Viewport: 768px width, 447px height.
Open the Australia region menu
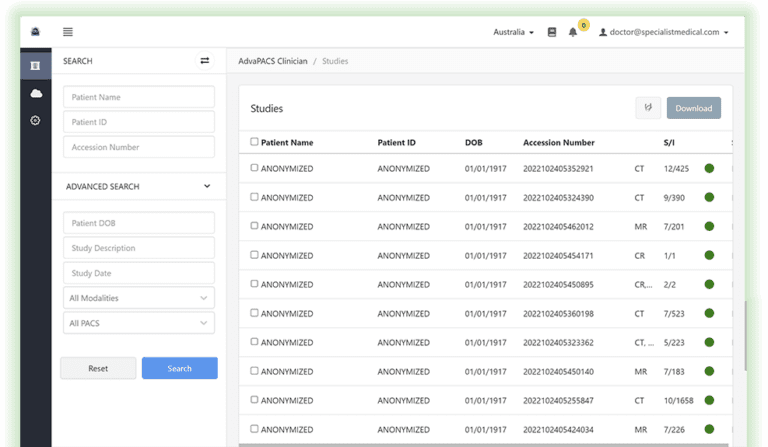tap(513, 32)
